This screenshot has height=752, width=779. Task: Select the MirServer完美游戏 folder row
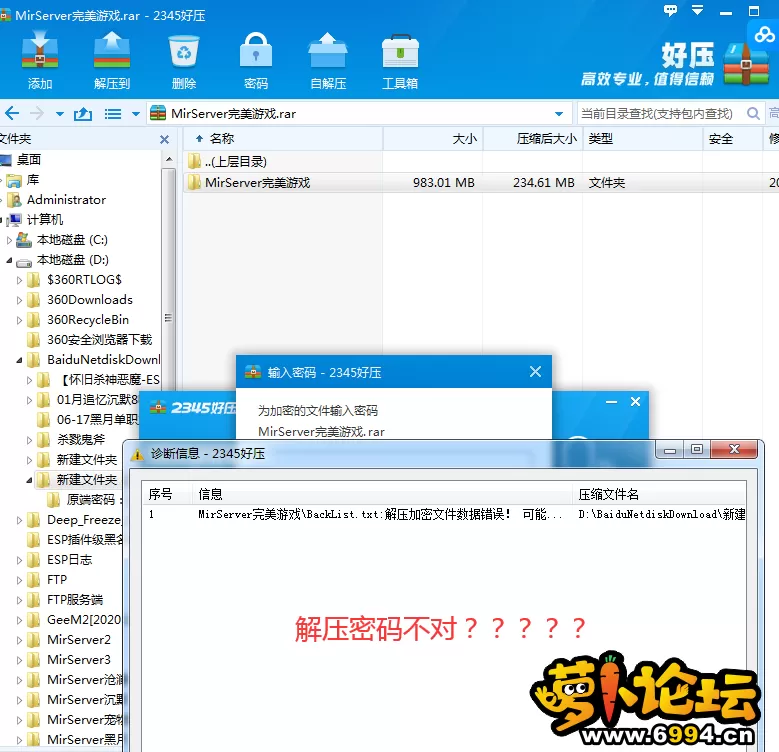pyautogui.click(x=481, y=182)
